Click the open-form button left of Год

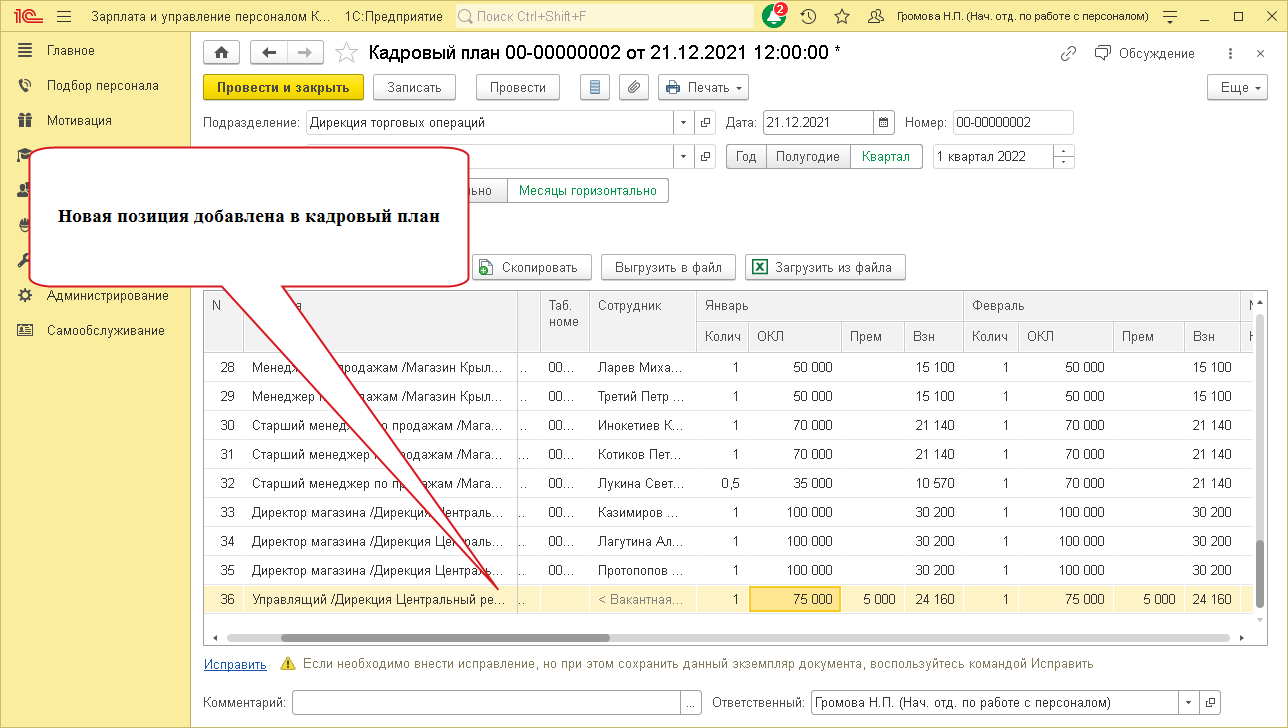[706, 157]
